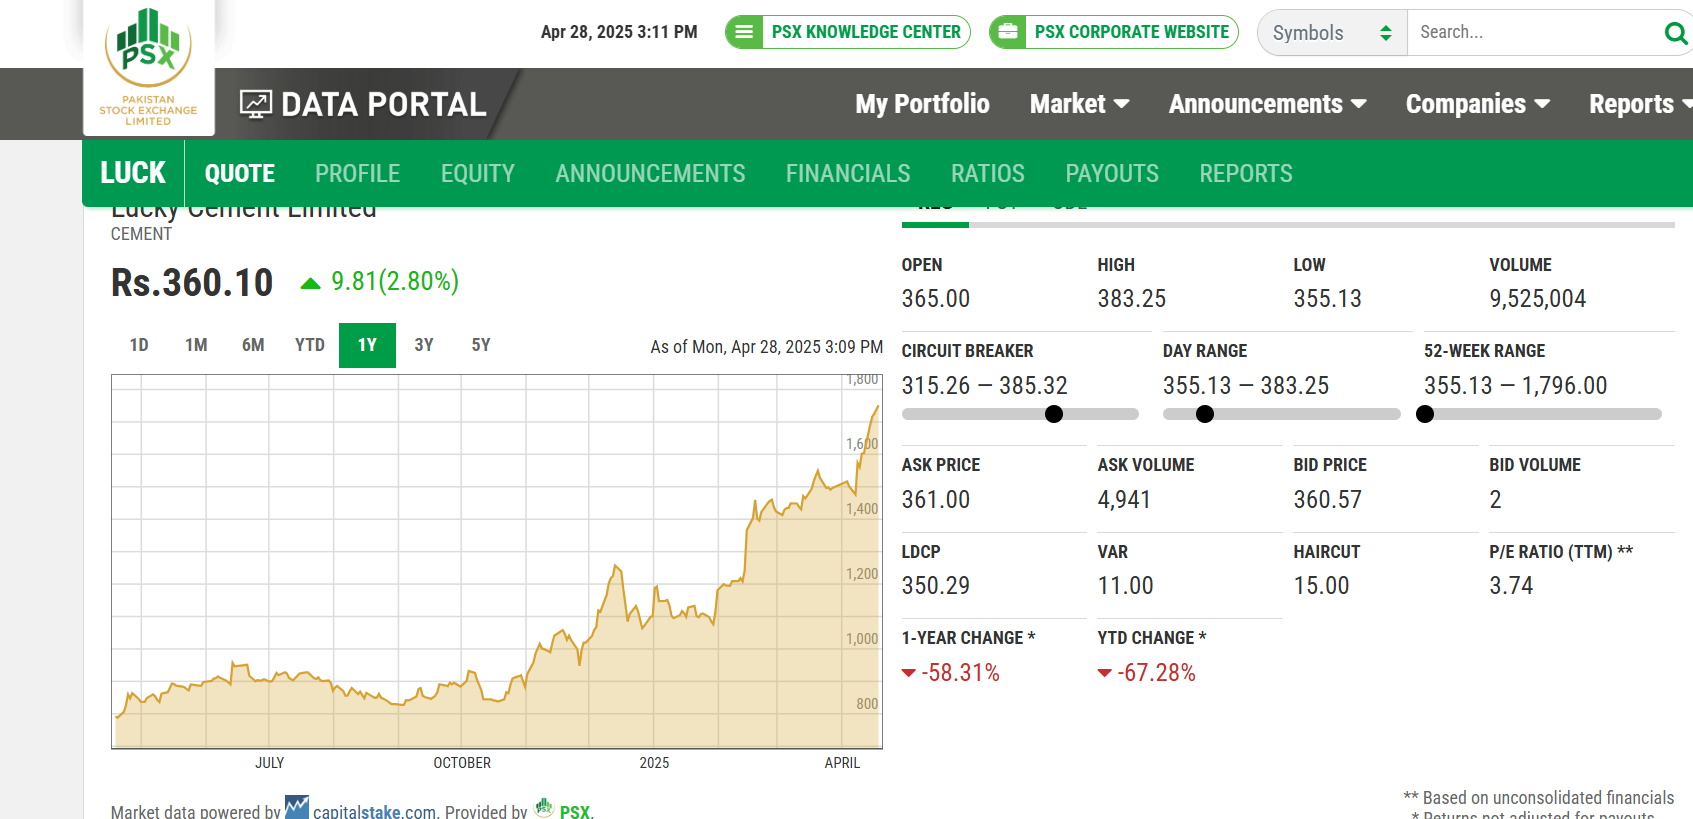Screen dimensions: 1693x819
Task: Click the PSX CORPORATE WEBSITE button
Action: point(1114,32)
